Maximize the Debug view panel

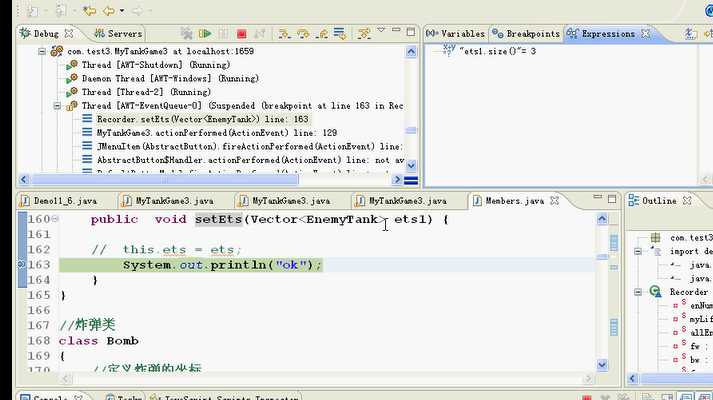click(x=411, y=31)
